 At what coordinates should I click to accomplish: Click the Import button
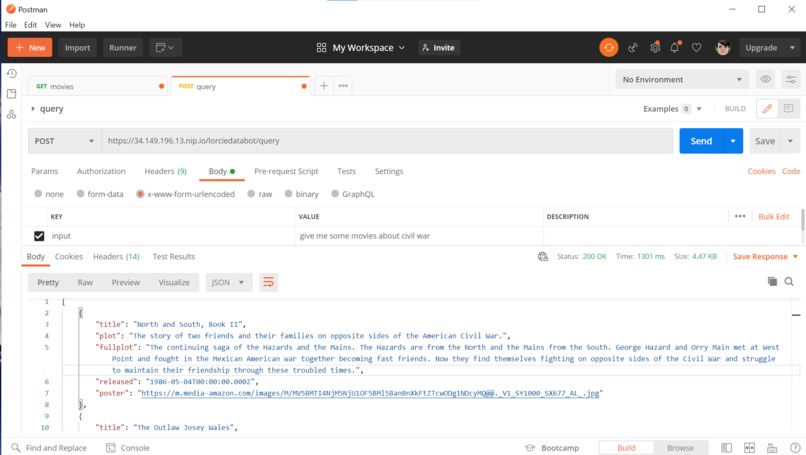pos(77,47)
